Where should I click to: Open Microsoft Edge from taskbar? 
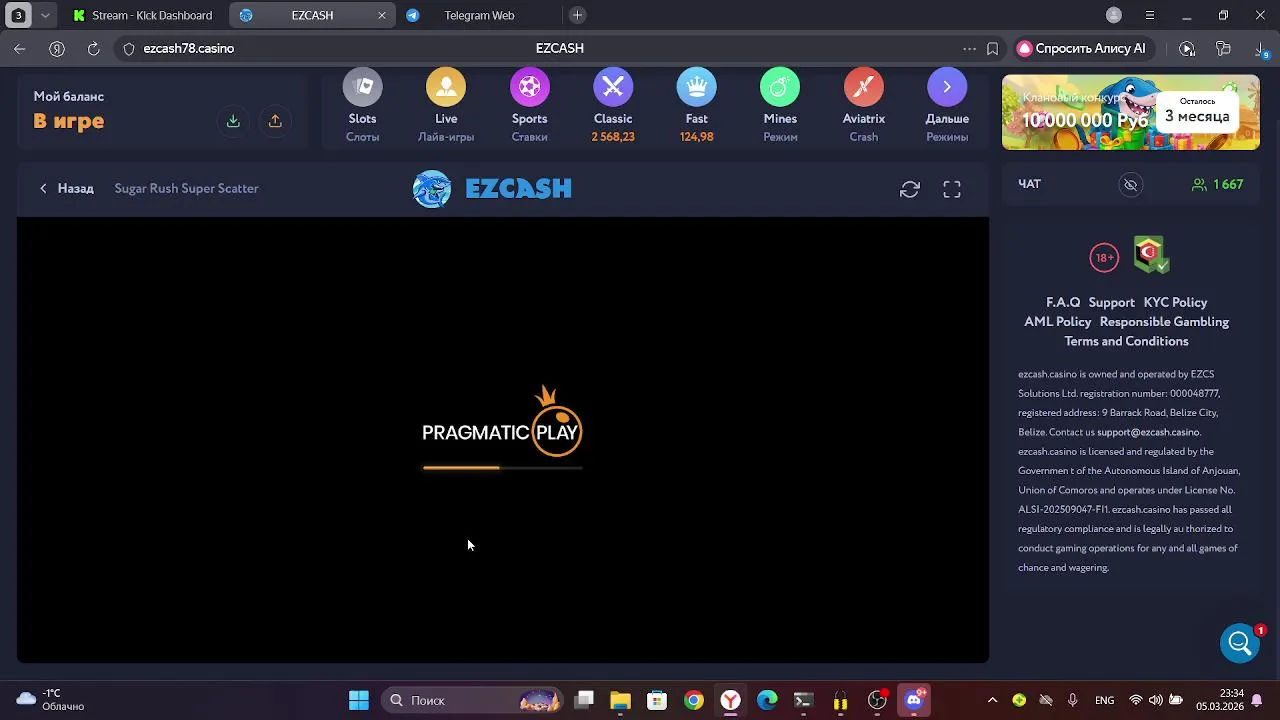[x=767, y=700]
